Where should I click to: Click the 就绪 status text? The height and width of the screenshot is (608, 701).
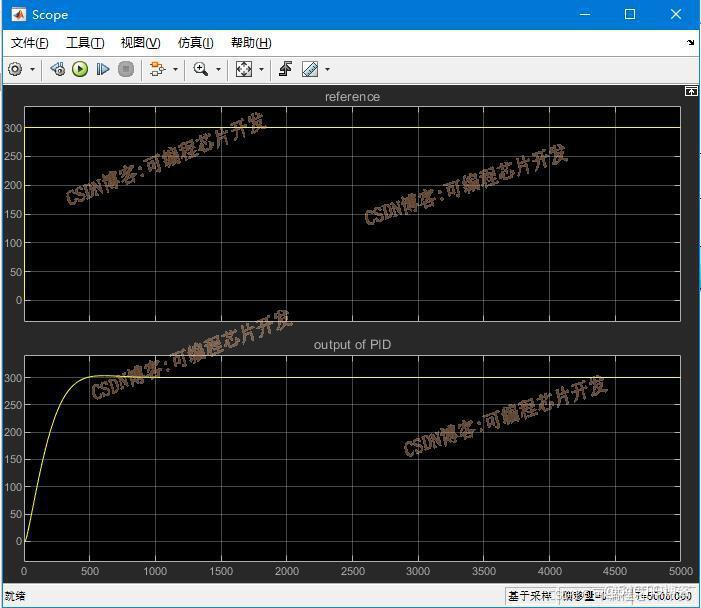coord(15,596)
